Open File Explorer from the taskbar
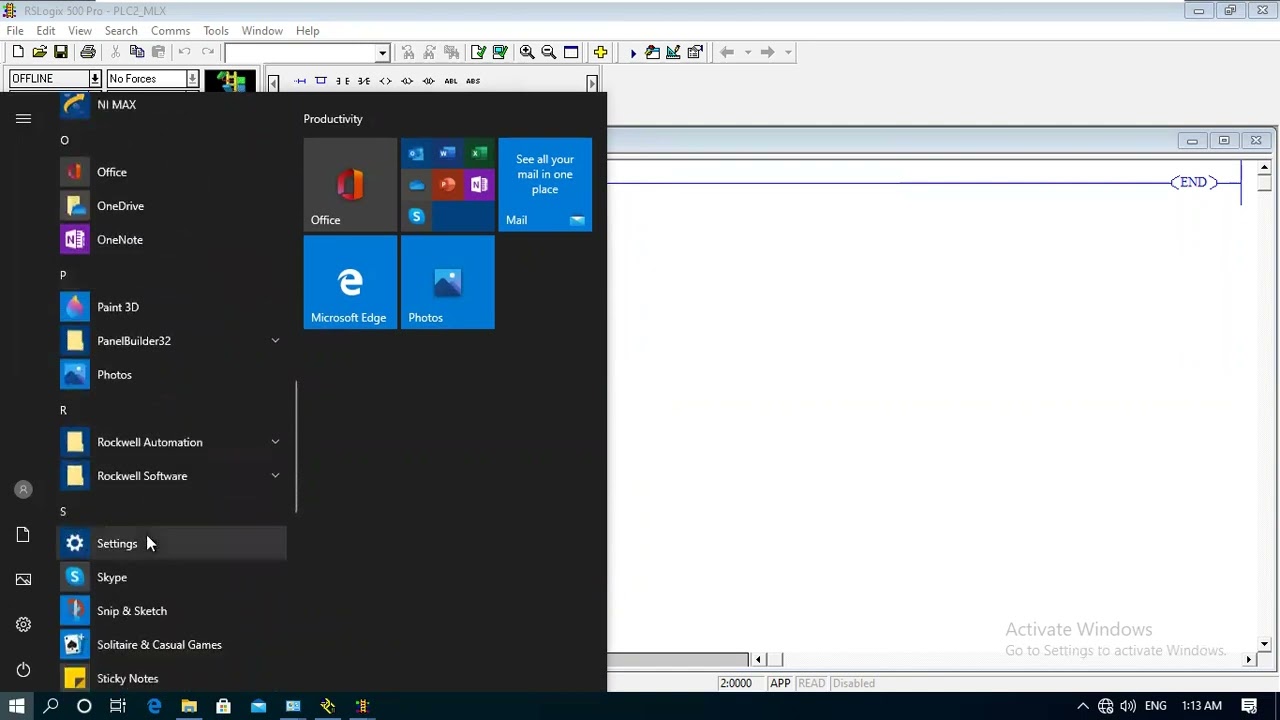The image size is (1280, 720). pos(189,706)
